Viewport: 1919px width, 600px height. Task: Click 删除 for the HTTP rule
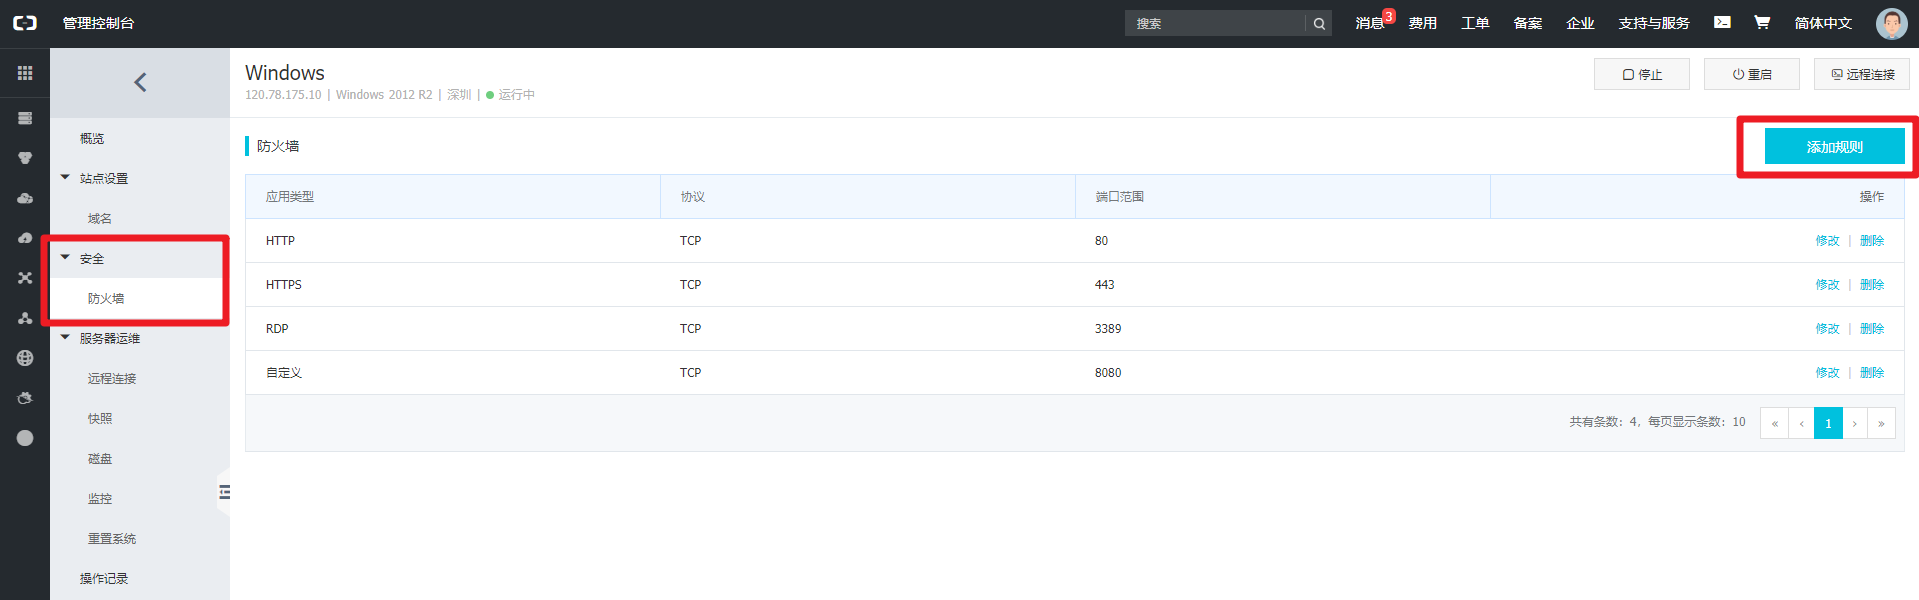coord(1872,241)
